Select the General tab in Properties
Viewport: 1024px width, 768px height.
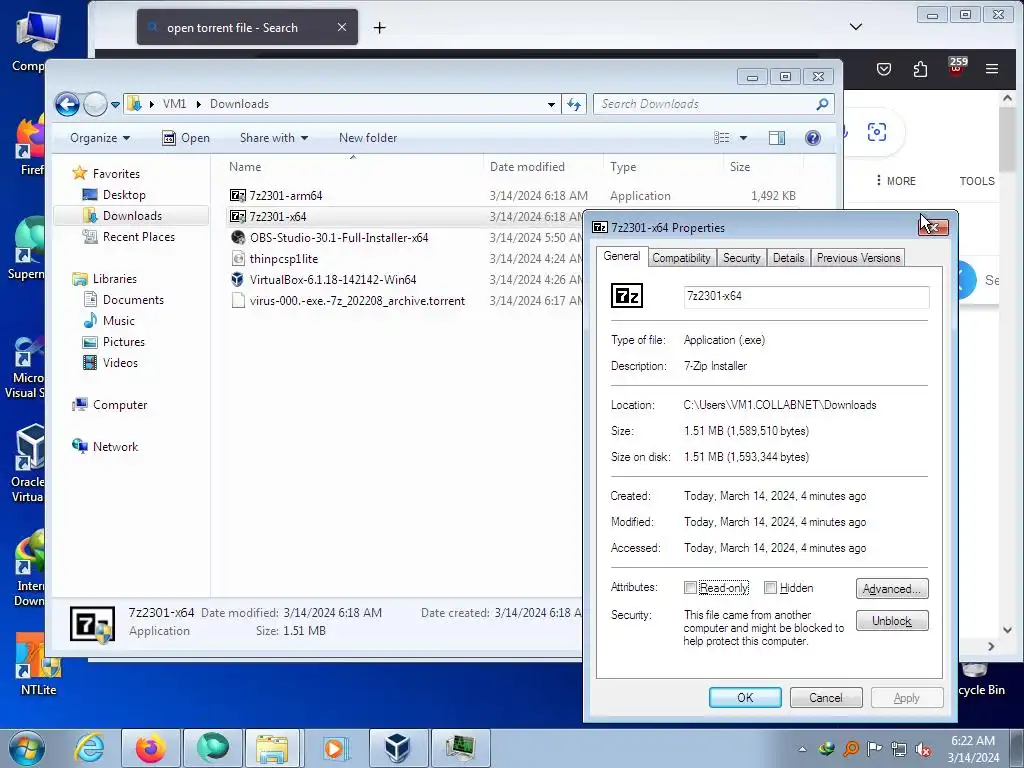pyautogui.click(x=622, y=256)
